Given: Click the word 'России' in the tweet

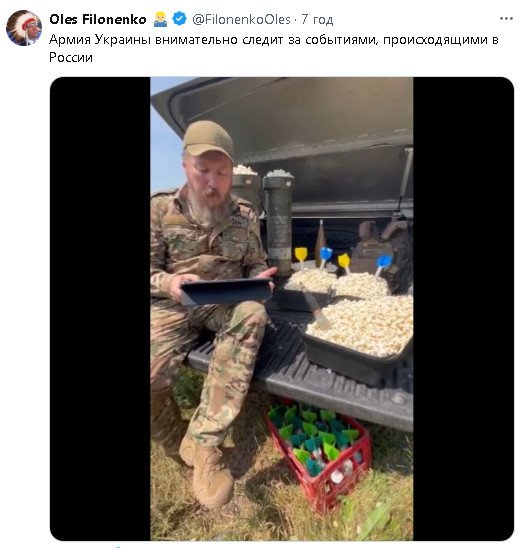Looking at the screenshot, I should pyautogui.click(x=71, y=57).
